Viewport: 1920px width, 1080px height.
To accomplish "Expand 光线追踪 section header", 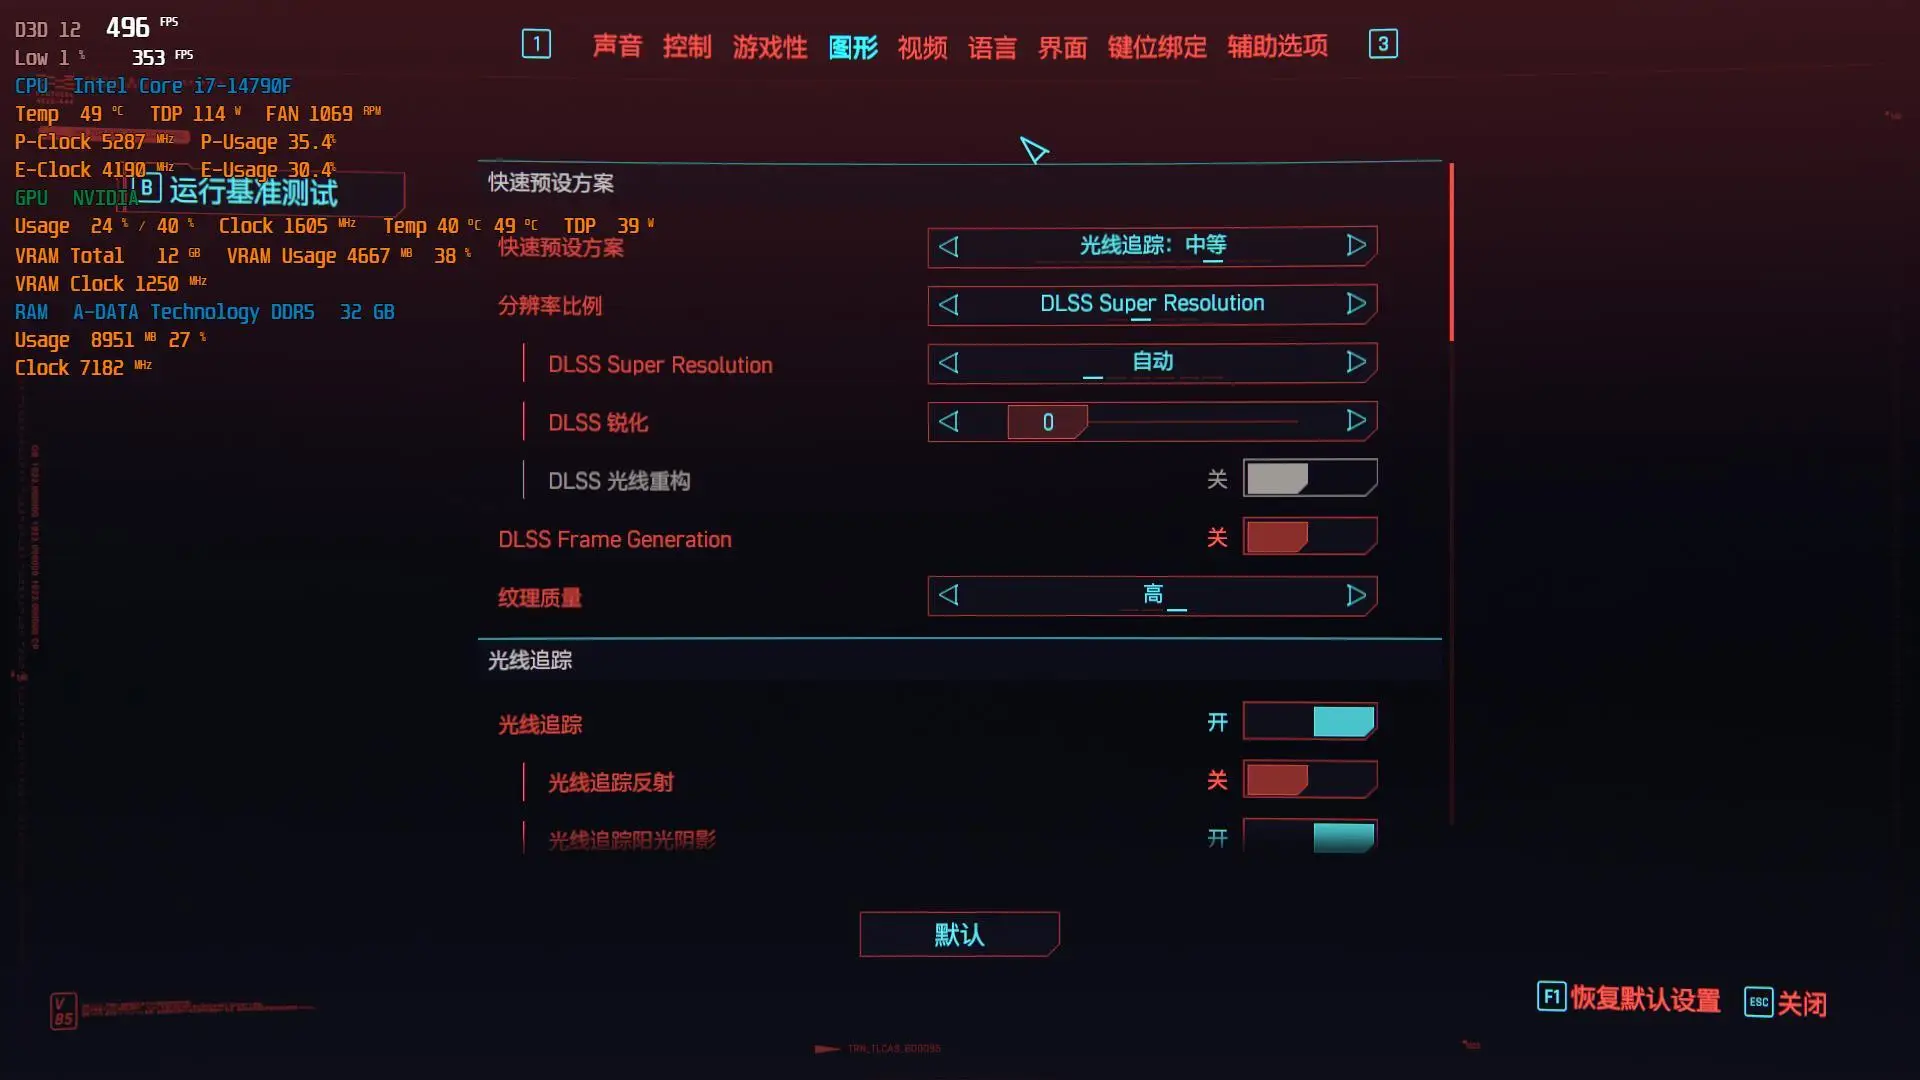I will [530, 658].
